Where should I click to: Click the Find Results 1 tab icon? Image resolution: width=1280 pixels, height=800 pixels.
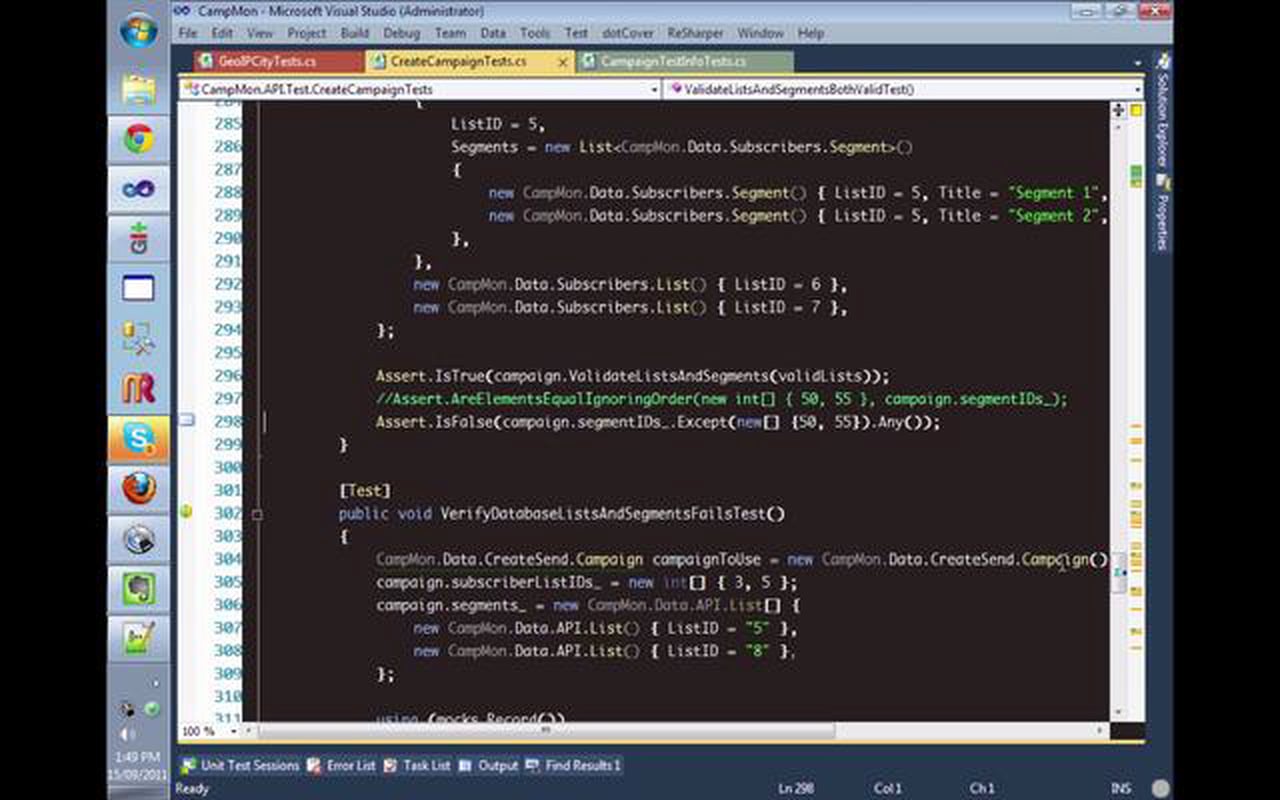click(532, 765)
